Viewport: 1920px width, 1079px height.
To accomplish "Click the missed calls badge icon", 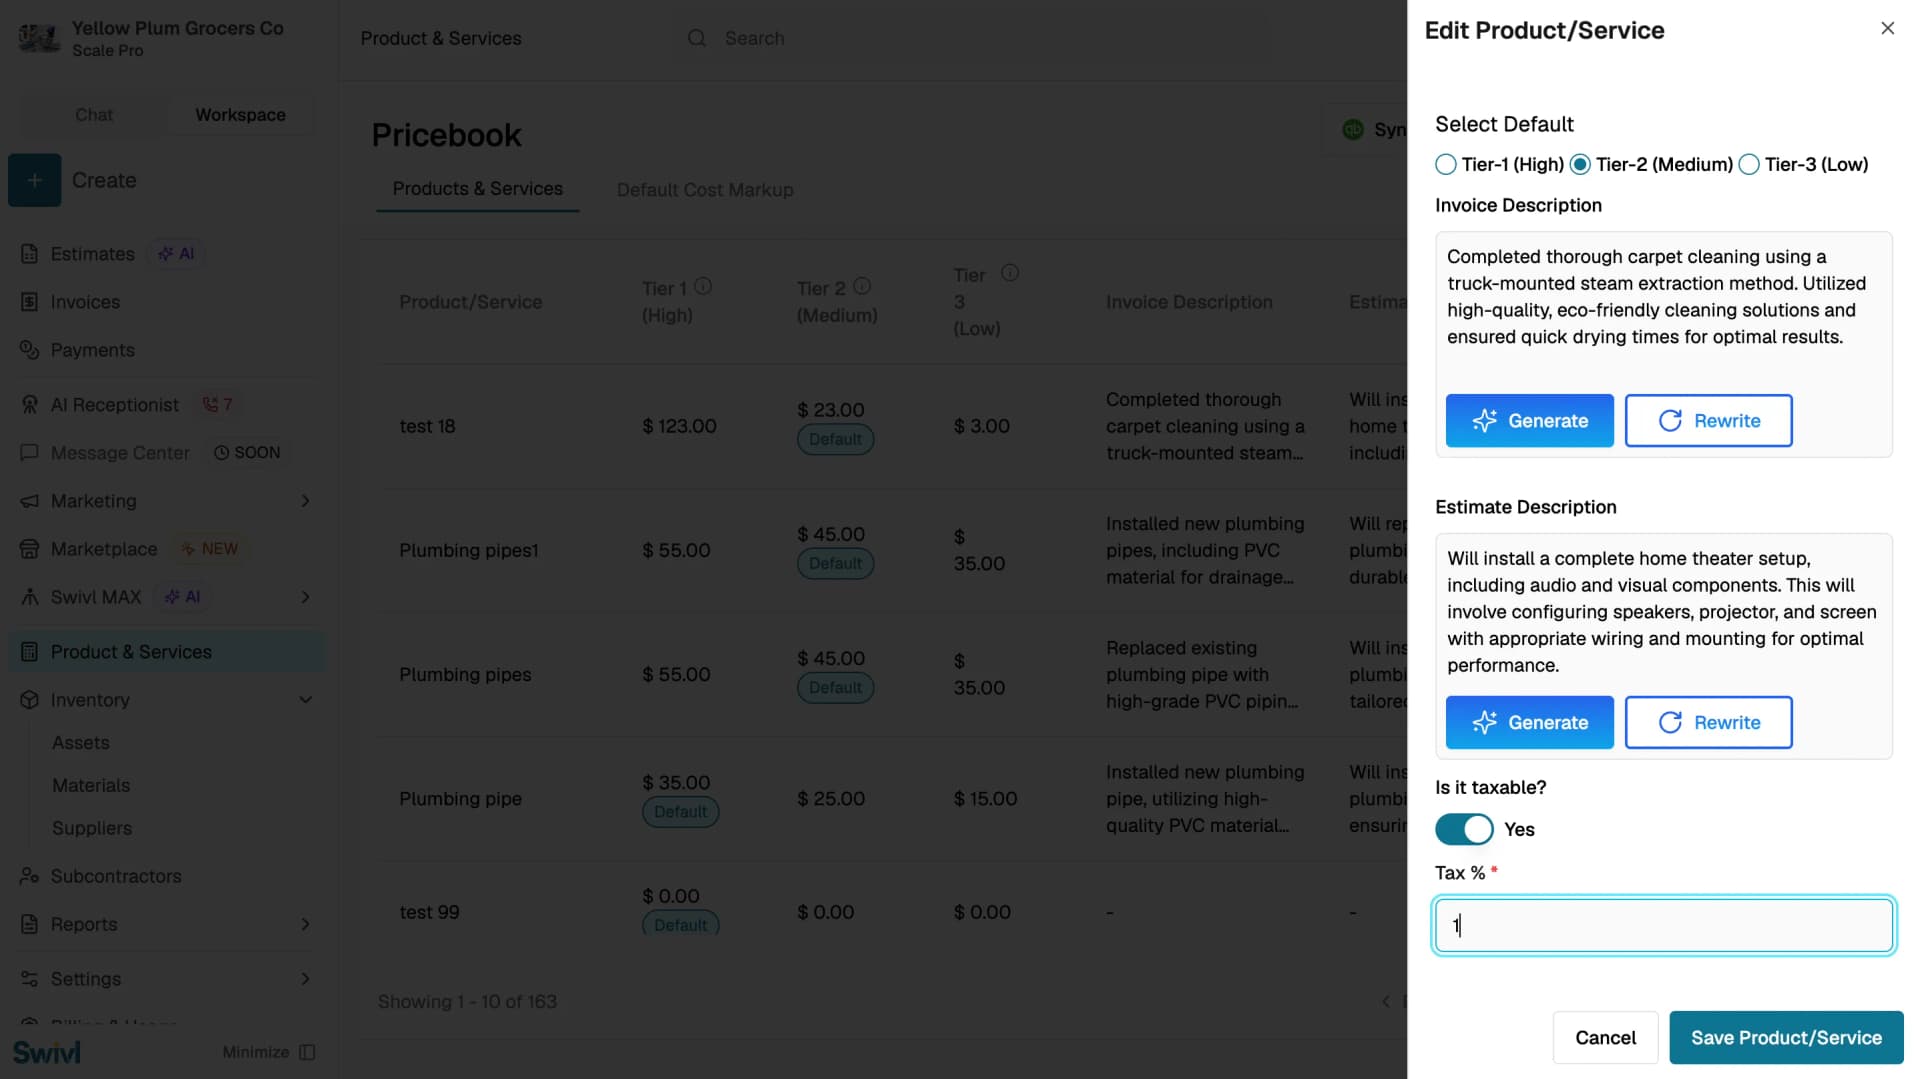I will 210,405.
